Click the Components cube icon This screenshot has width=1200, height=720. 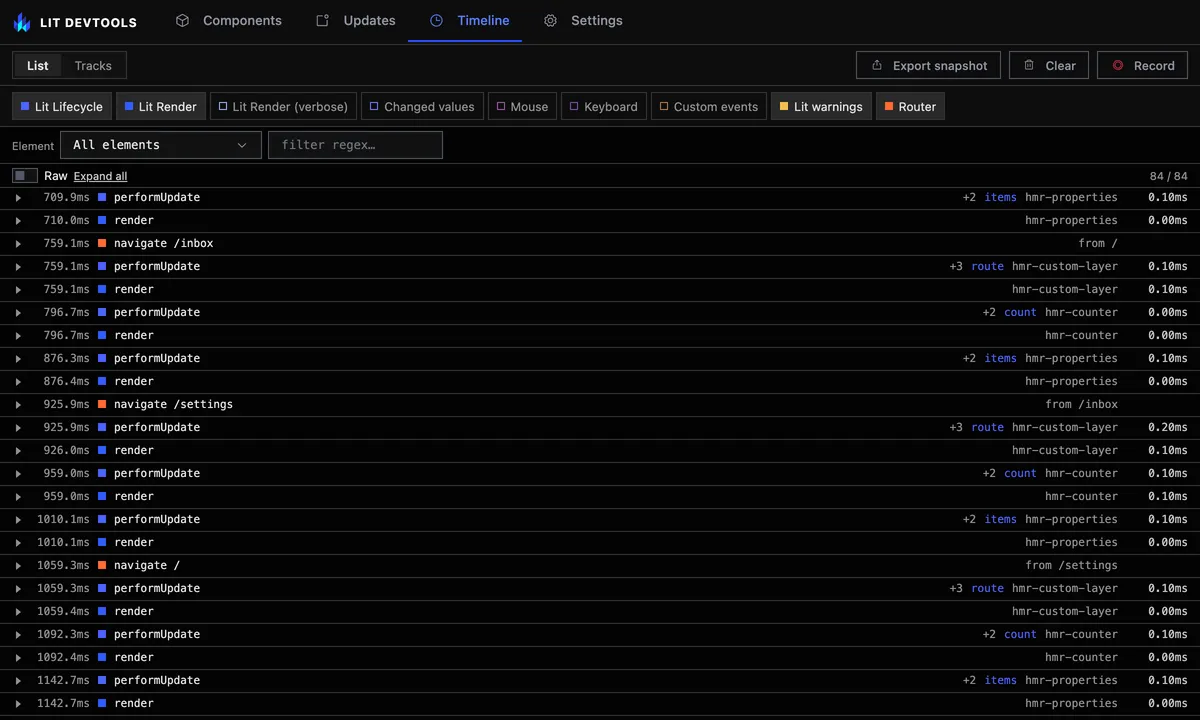[182, 20]
